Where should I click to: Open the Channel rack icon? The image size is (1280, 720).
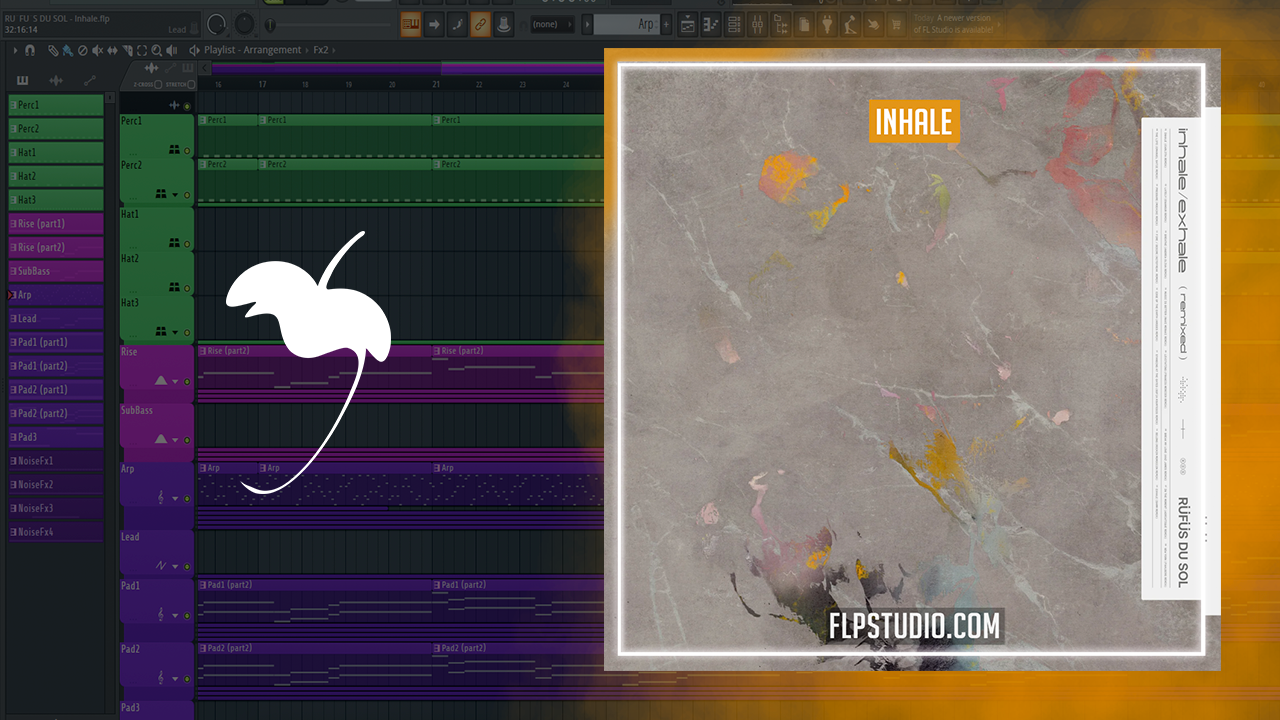[734, 24]
